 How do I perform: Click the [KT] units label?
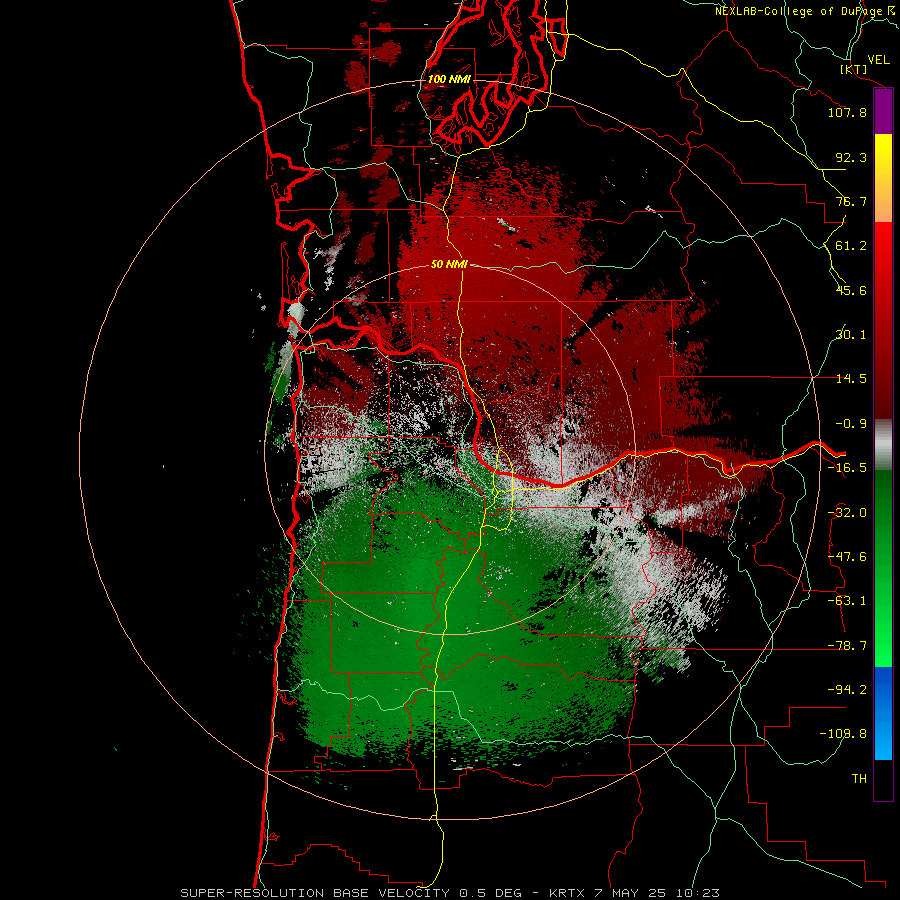[x=854, y=69]
